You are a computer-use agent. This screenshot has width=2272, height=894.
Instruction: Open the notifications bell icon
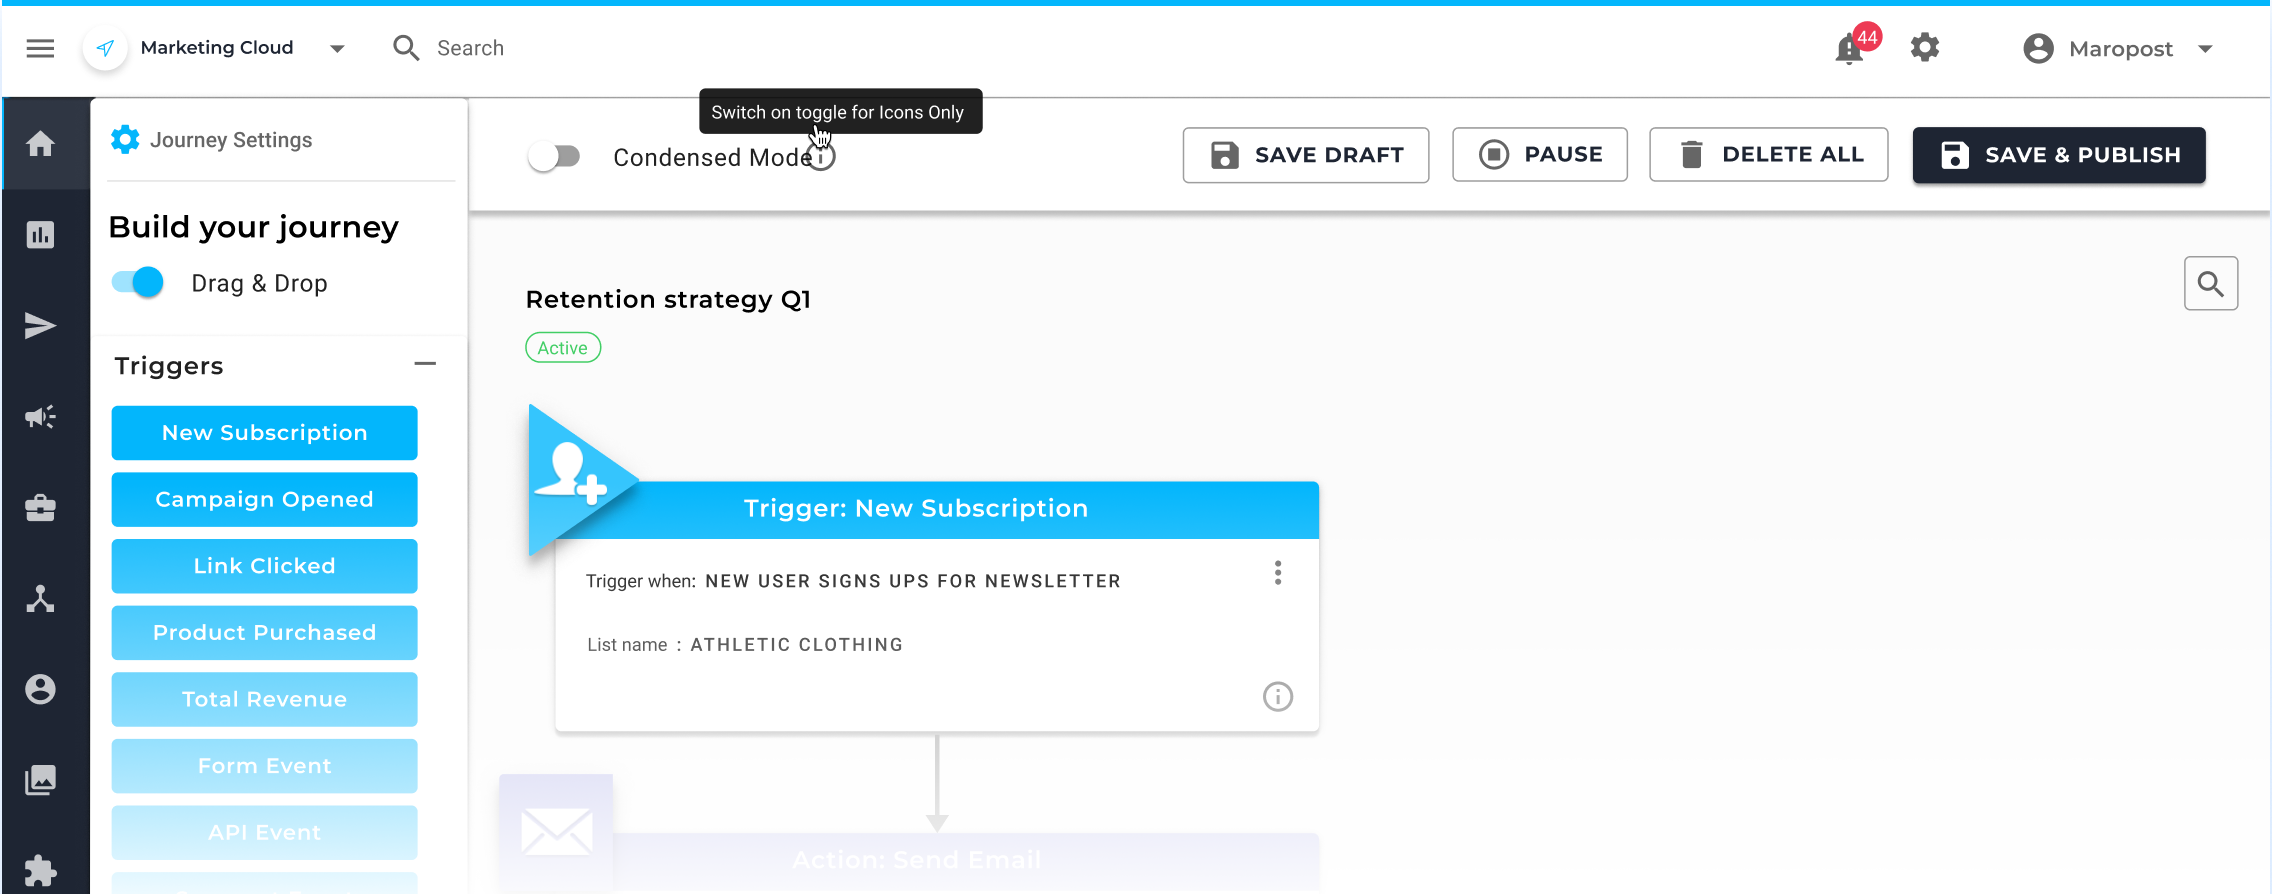pyautogui.click(x=1850, y=49)
